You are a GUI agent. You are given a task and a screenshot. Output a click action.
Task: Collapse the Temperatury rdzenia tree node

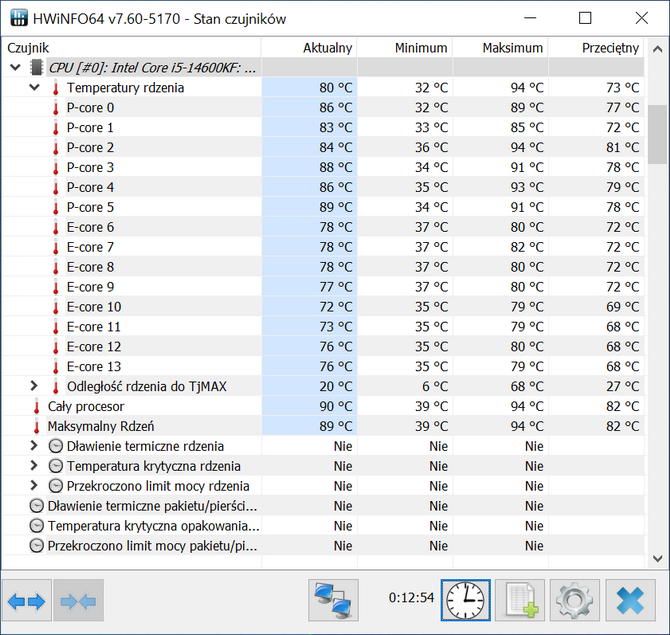coord(34,88)
